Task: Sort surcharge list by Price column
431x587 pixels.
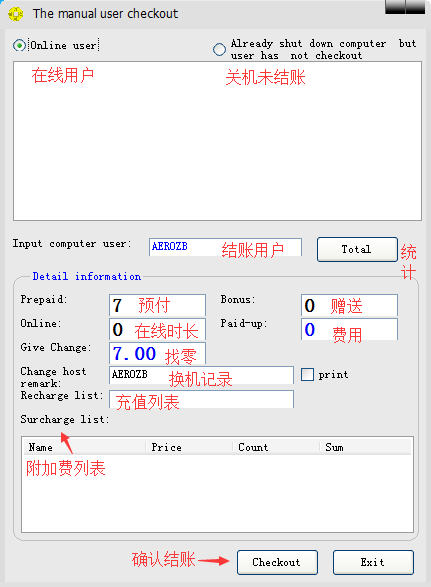Action: point(189,447)
